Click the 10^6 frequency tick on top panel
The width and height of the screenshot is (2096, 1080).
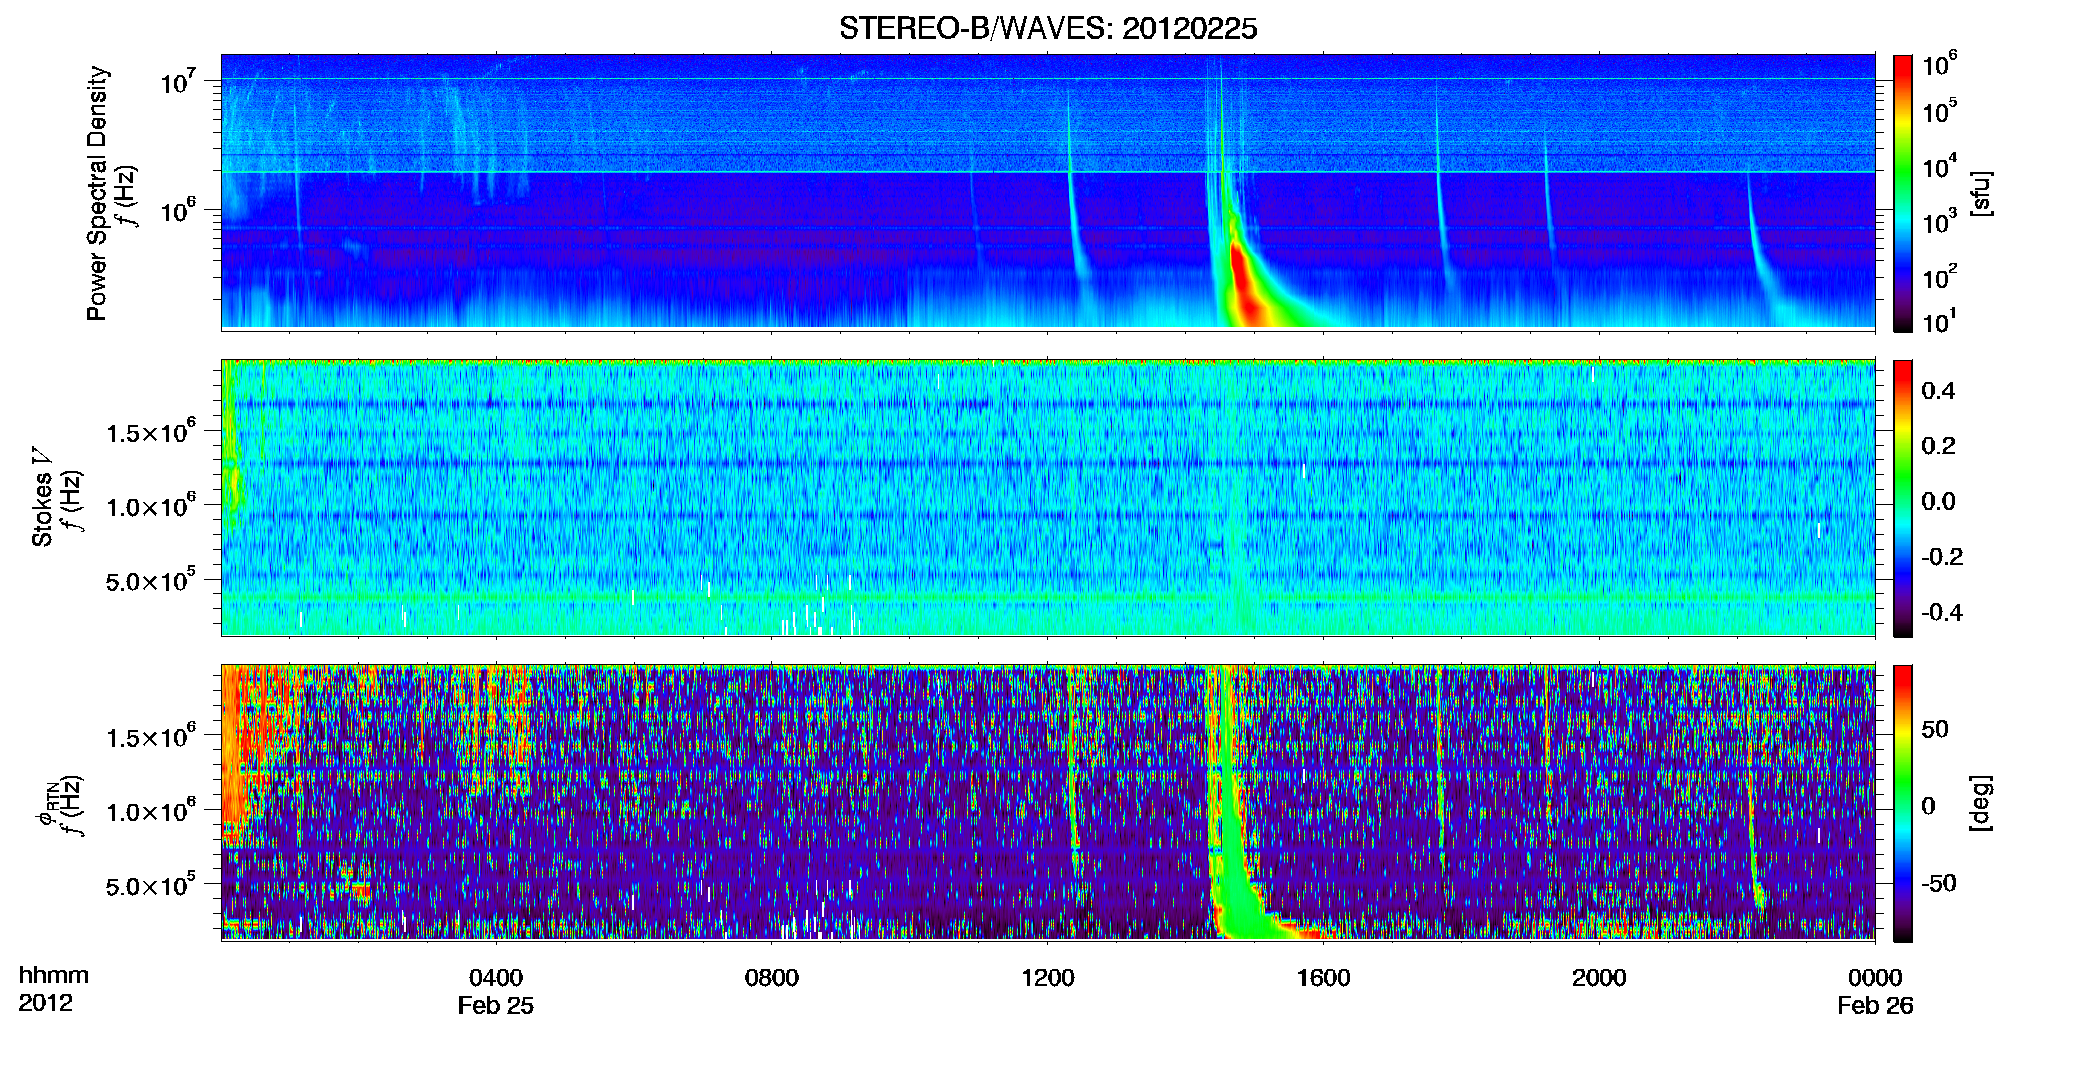[178, 210]
